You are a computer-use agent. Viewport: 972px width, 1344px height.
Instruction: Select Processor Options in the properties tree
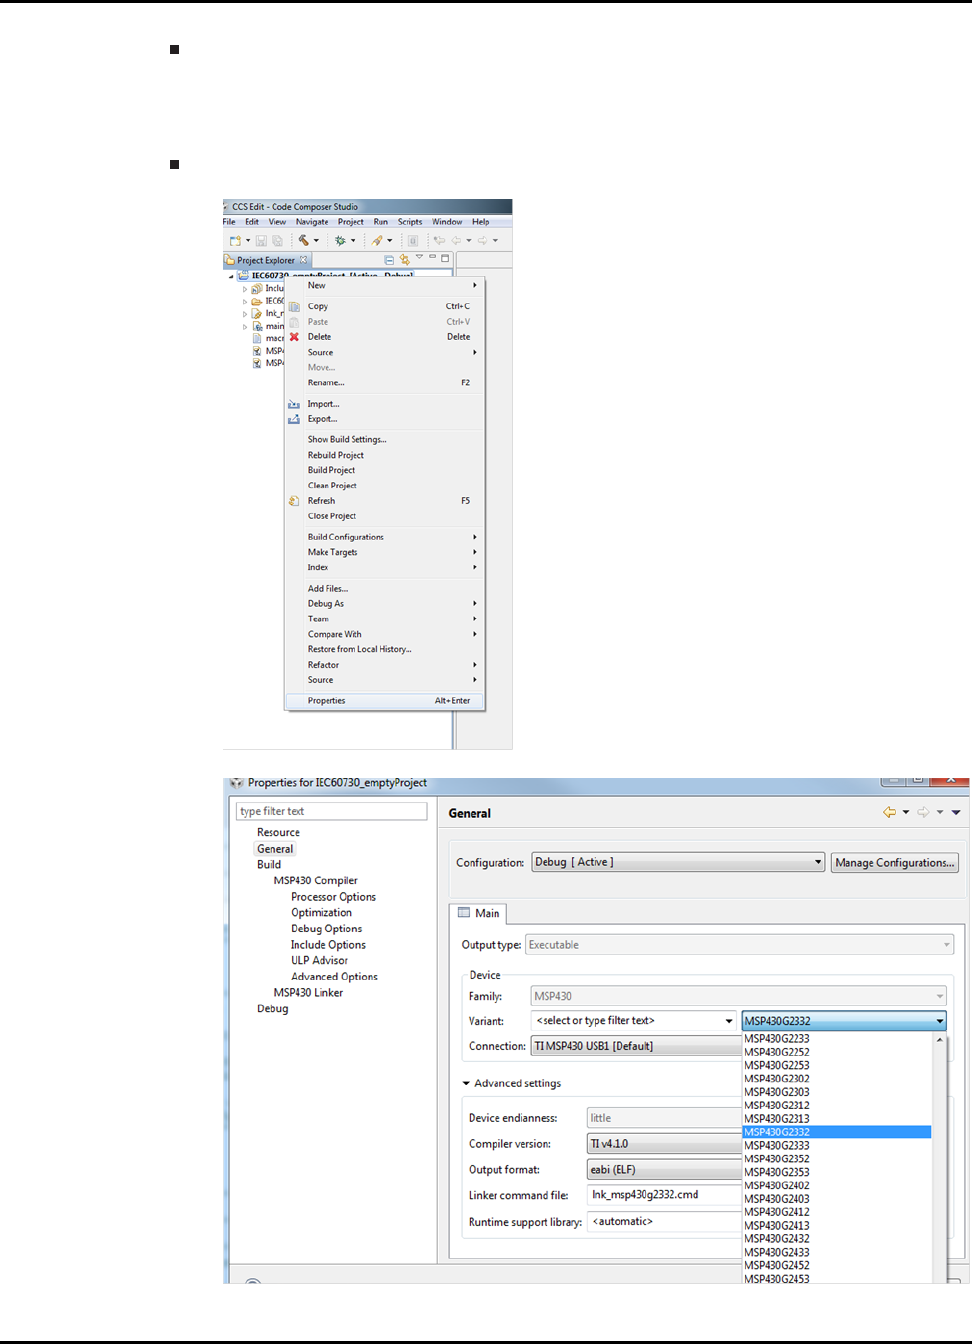333,897
